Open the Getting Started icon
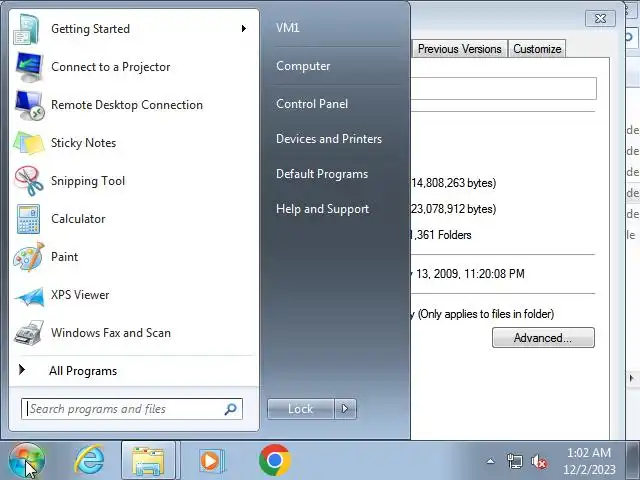Viewport: 640px width, 480px height. [x=27, y=29]
